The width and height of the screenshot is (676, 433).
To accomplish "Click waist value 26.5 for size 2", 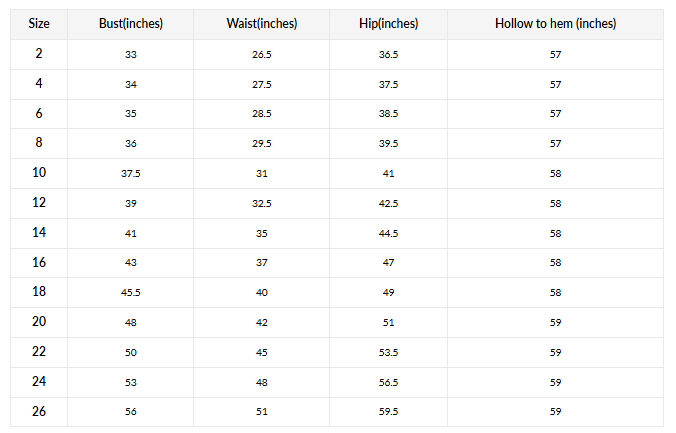I will pyautogui.click(x=261, y=53).
